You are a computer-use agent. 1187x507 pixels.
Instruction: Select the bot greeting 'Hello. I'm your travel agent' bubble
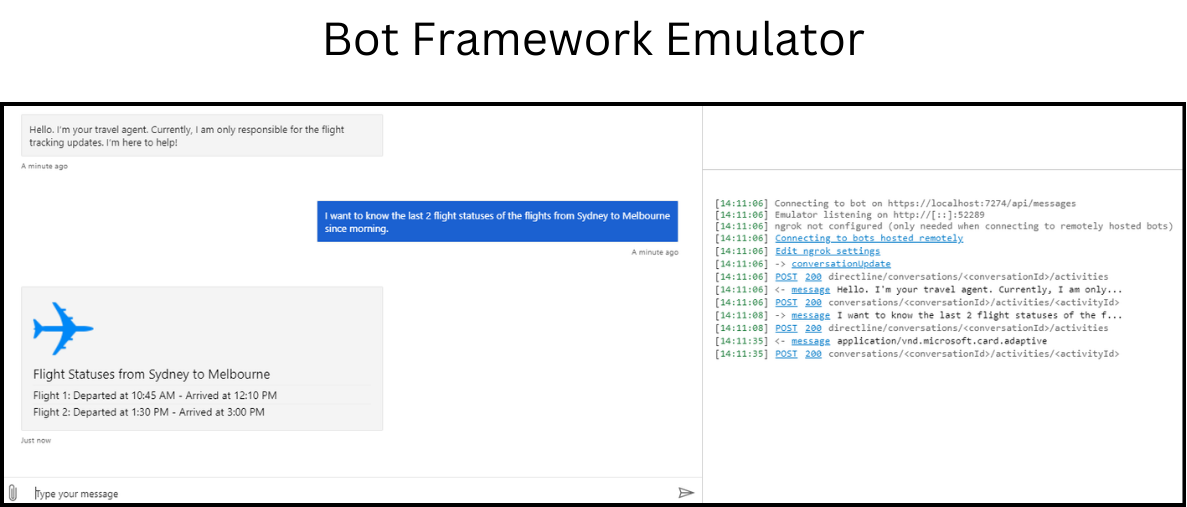pyautogui.click(x=201, y=135)
